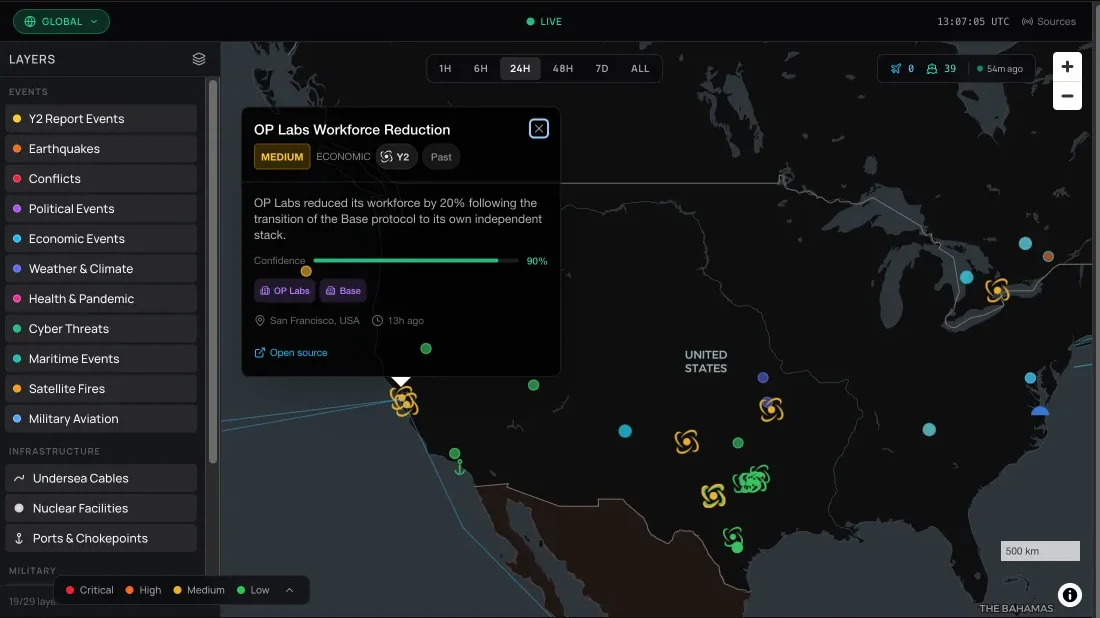Click the Medium legend entry
The width and height of the screenshot is (1100, 618).
pyautogui.click(x=199, y=590)
